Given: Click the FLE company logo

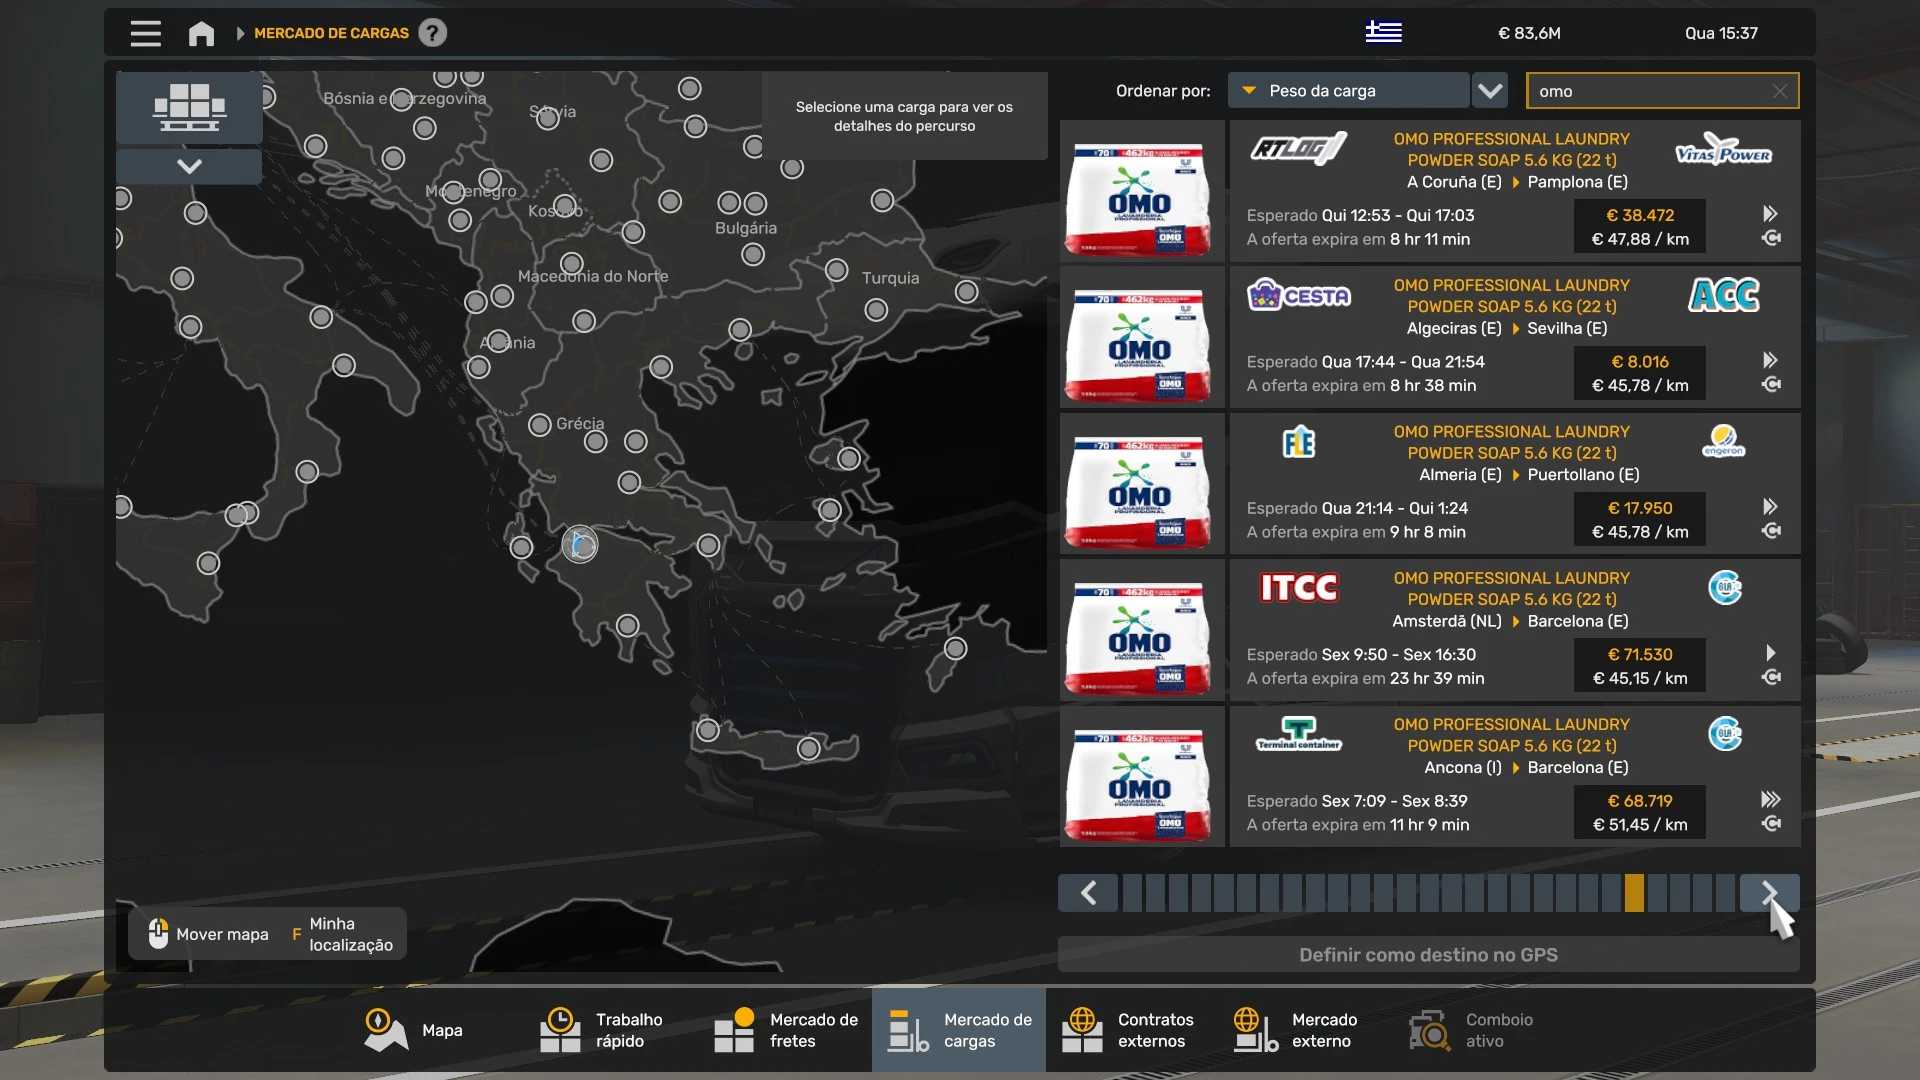Looking at the screenshot, I should coord(1298,441).
